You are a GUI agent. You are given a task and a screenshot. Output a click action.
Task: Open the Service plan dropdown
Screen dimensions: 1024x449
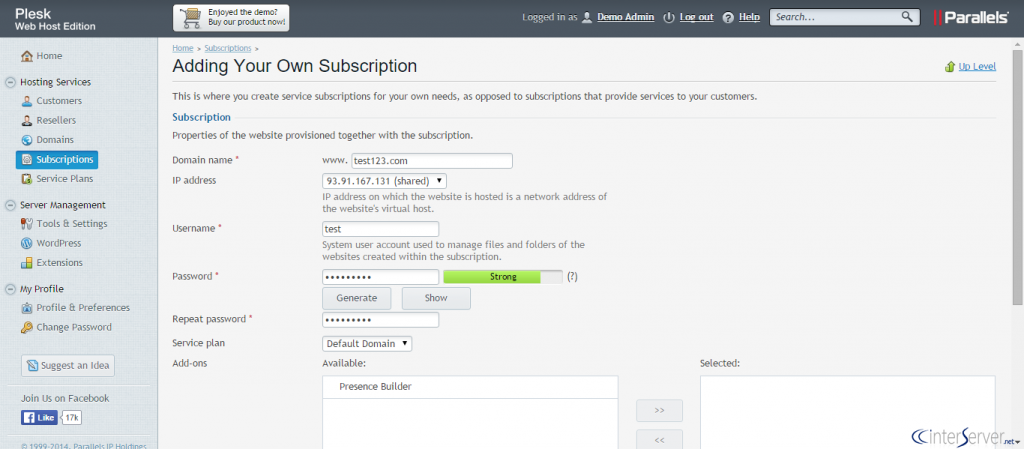[x=367, y=343]
